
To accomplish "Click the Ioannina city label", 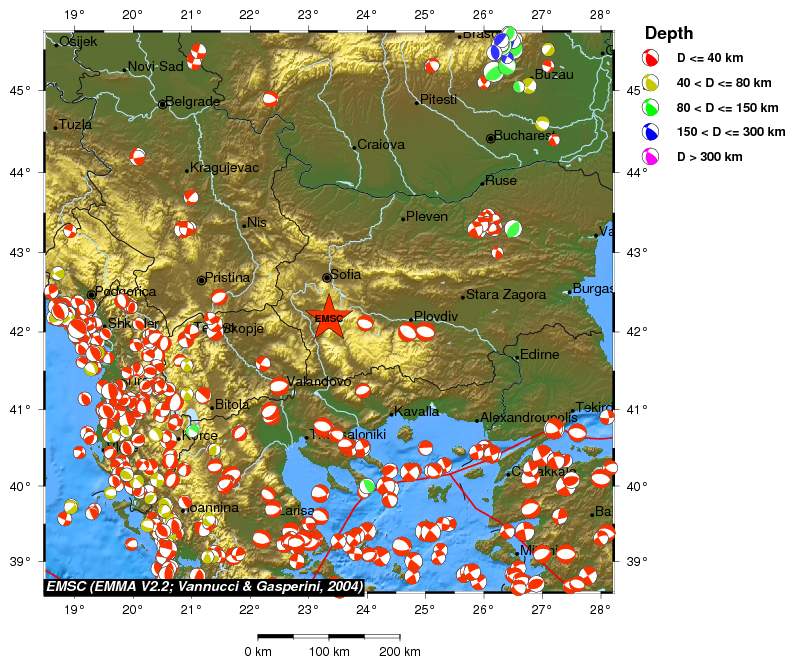I will [x=212, y=507].
